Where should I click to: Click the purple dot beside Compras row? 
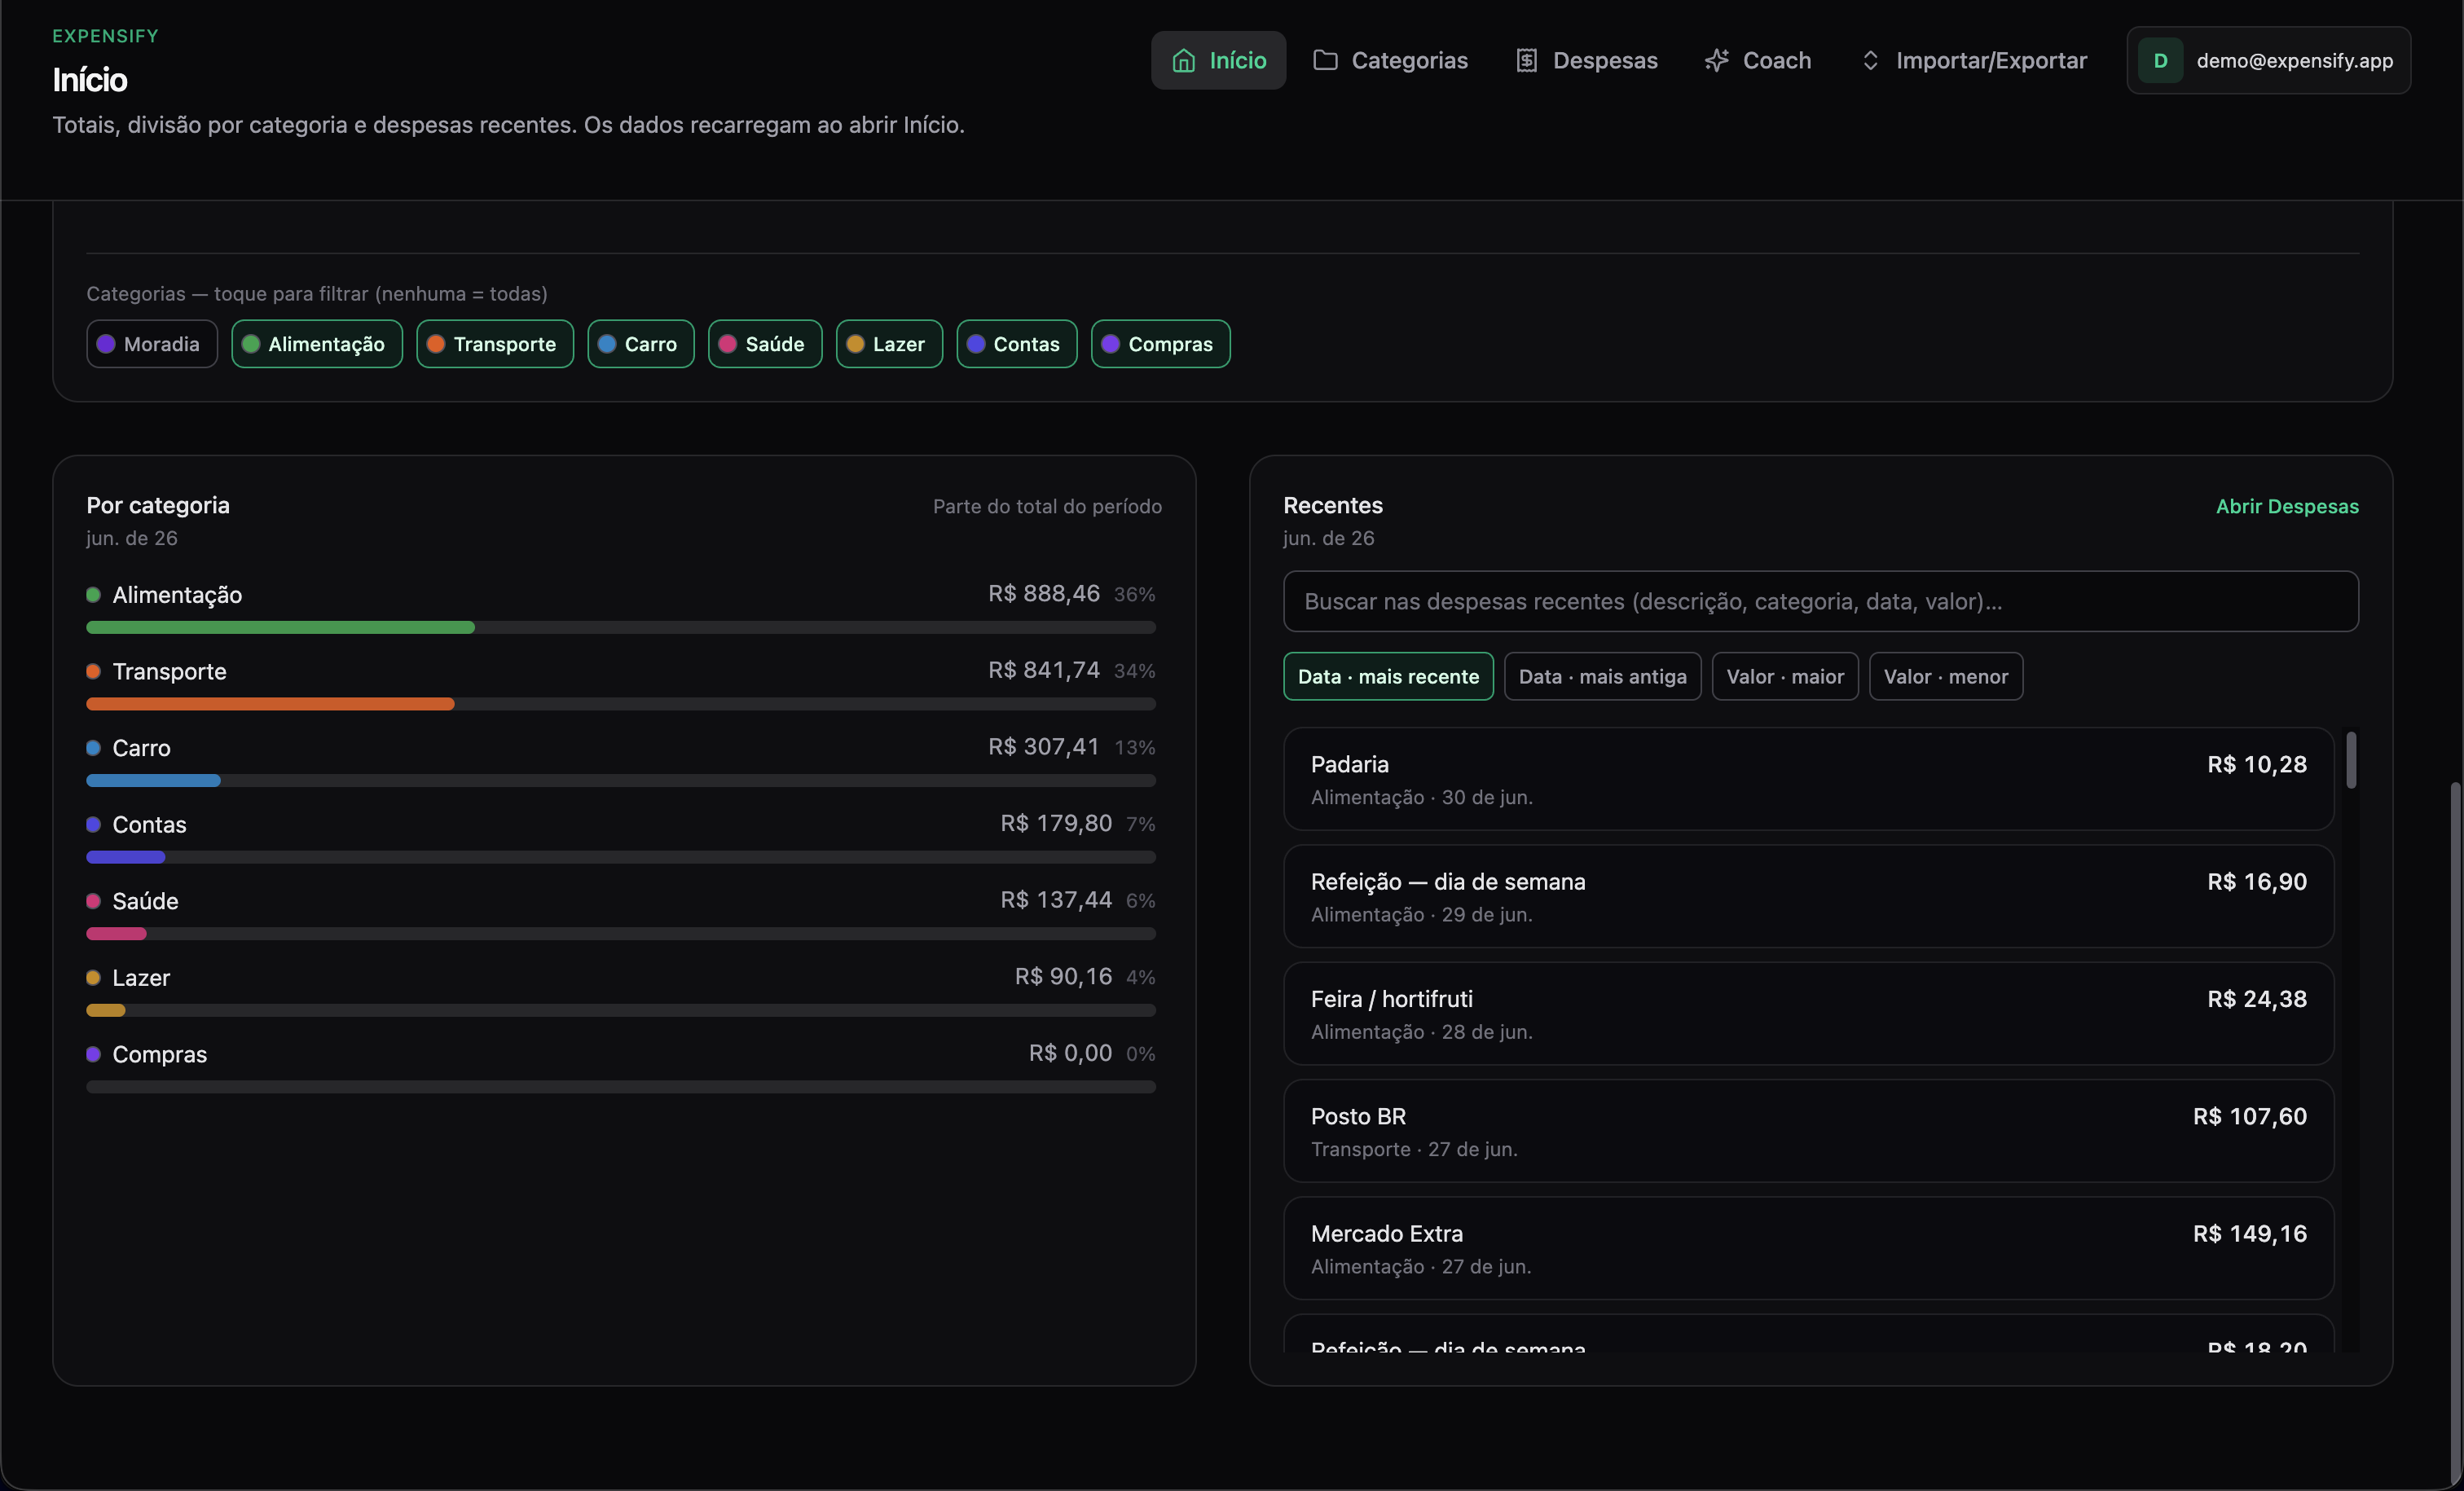pos(93,1054)
